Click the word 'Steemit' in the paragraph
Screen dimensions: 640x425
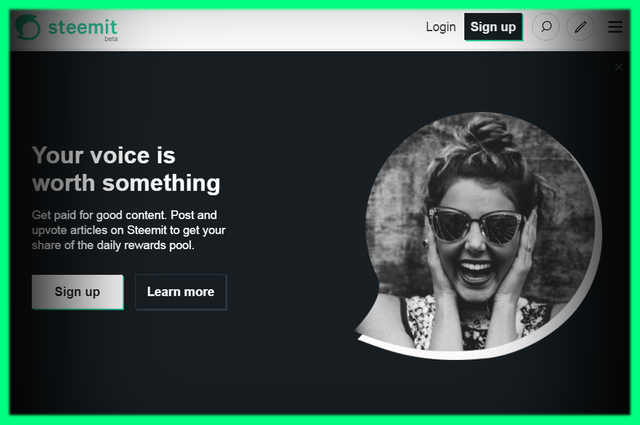pyautogui.click(x=147, y=230)
